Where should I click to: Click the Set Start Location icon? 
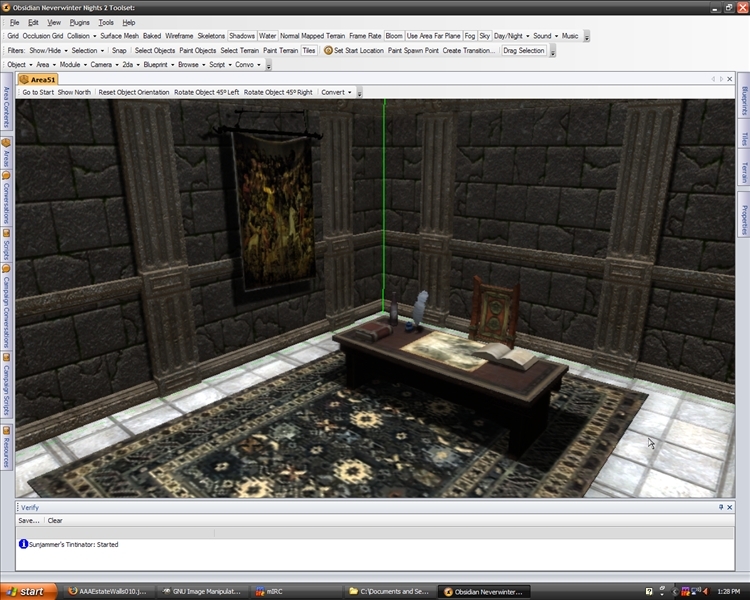coord(328,50)
